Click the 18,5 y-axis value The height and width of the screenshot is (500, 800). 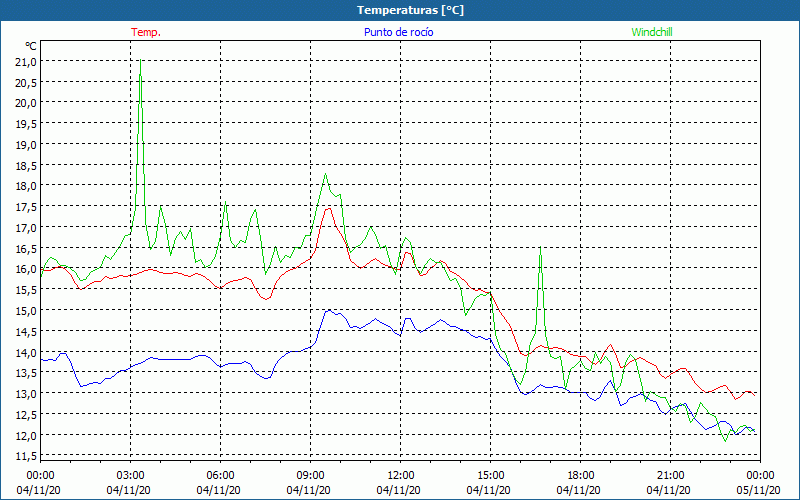(26, 165)
